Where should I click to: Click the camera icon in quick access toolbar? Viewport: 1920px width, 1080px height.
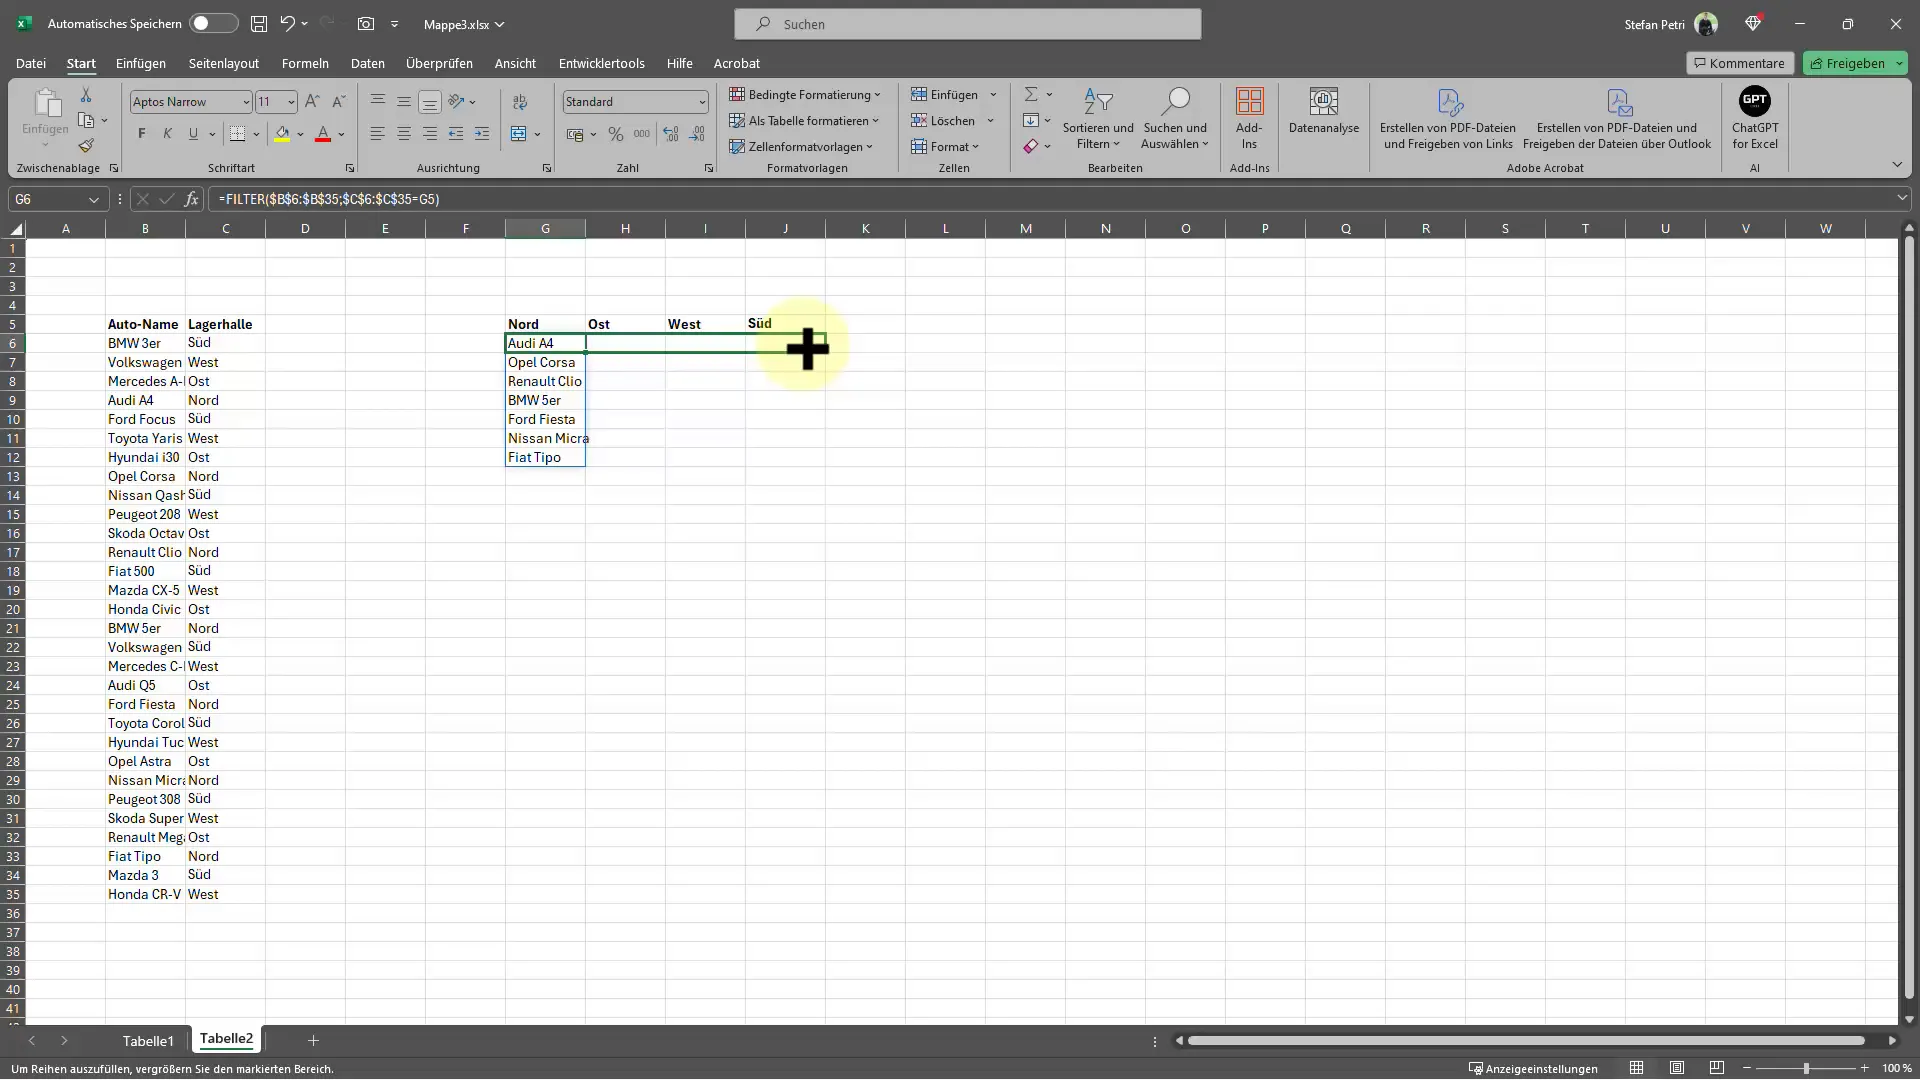coord(366,24)
